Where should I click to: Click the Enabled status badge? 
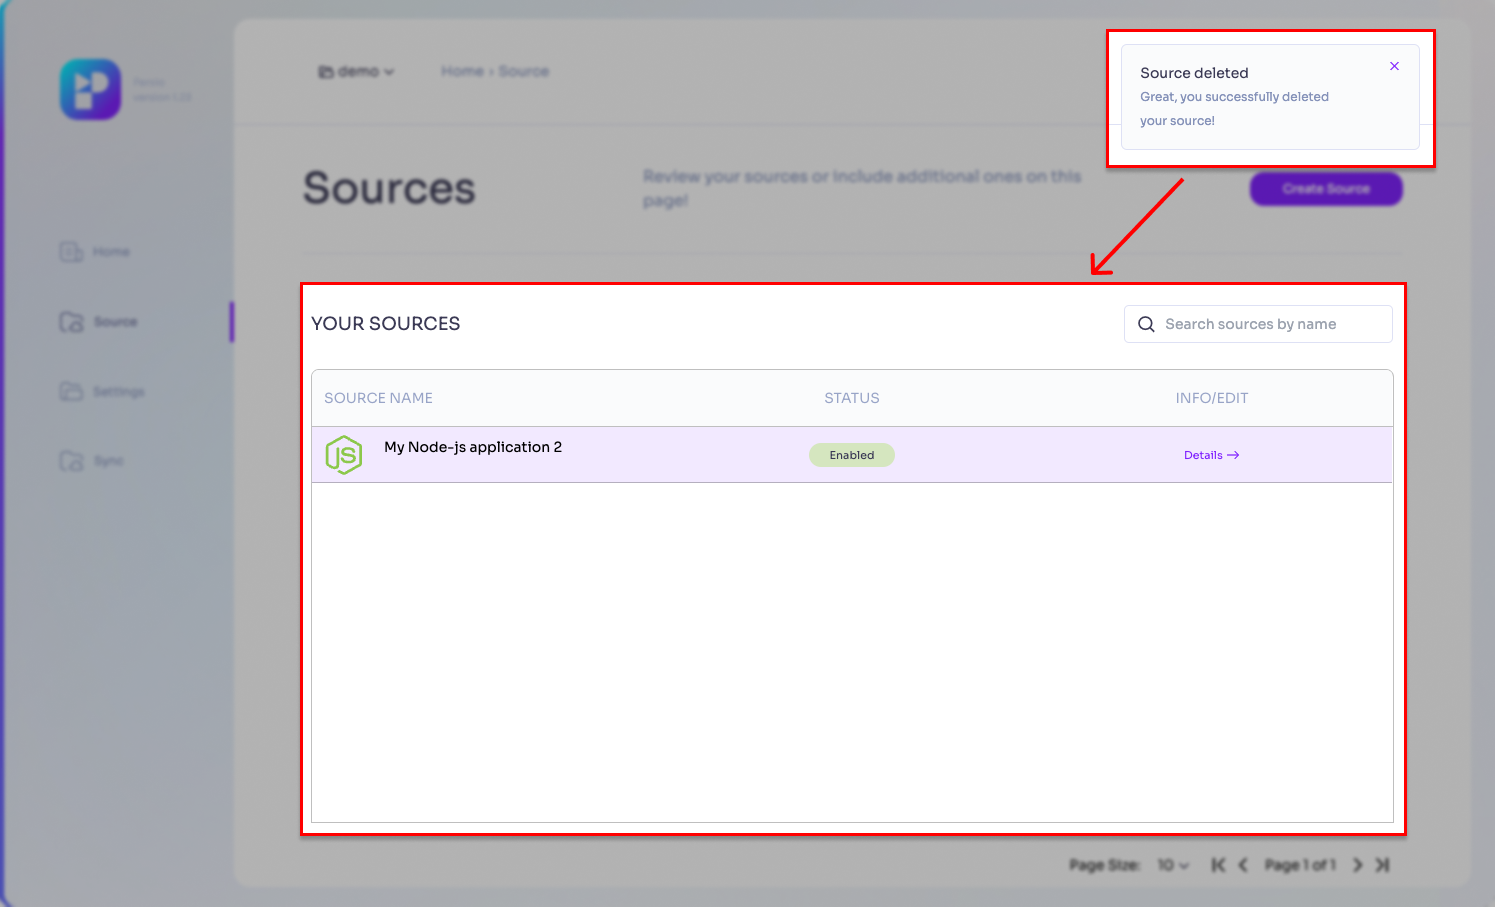(x=851, y=455)
